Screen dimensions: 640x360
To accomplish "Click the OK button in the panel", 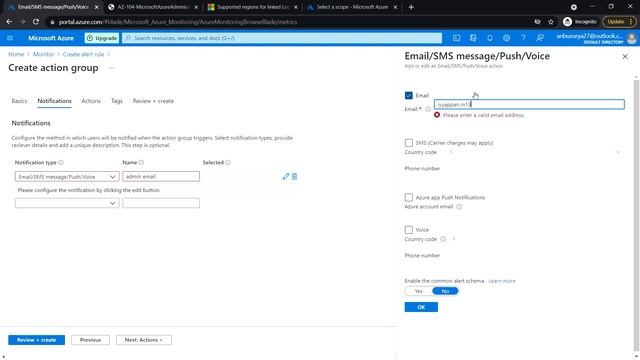I will coord(421,307).
